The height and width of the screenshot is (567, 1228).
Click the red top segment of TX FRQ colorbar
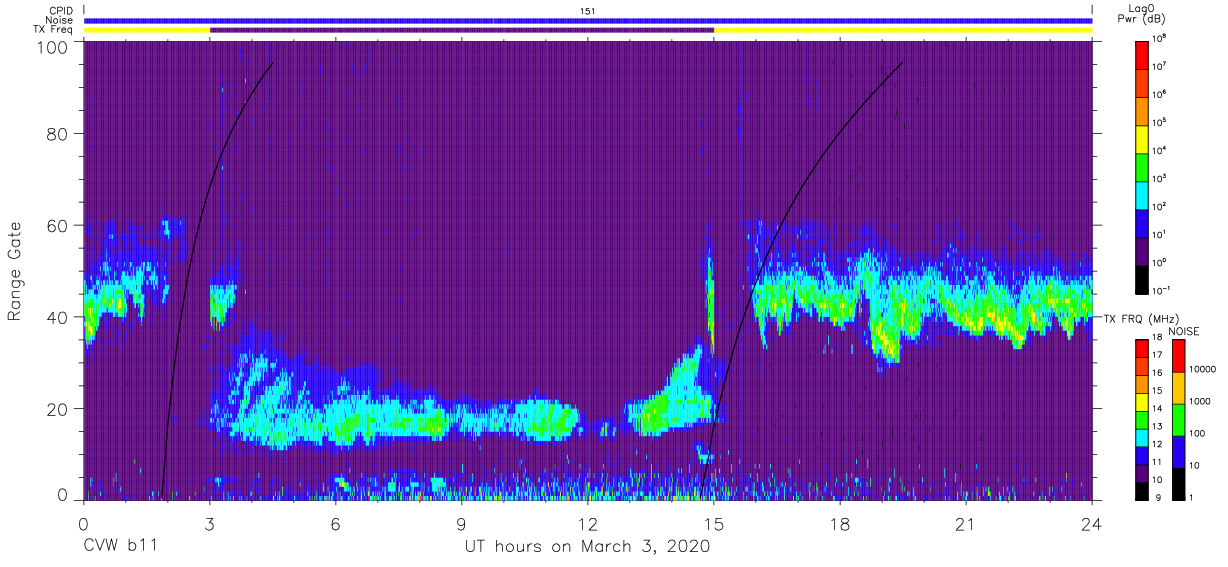point(1142,348)
